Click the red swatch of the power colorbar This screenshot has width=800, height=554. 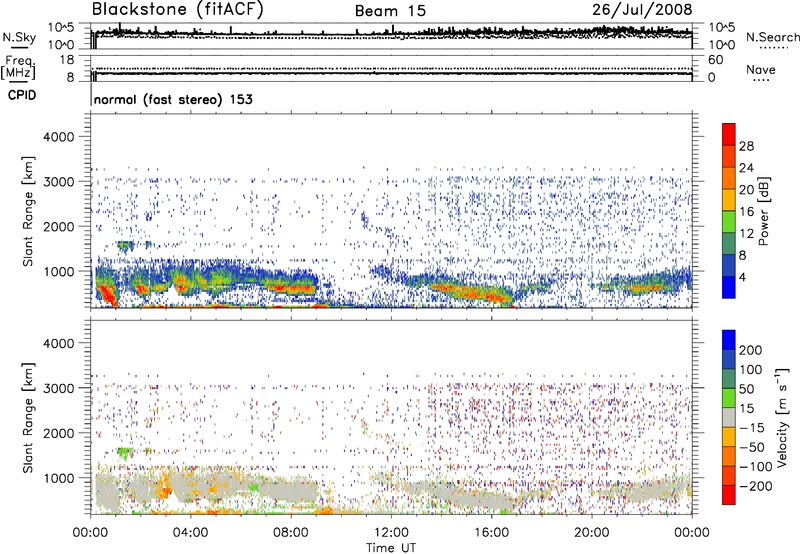click(x=729, y=135)
